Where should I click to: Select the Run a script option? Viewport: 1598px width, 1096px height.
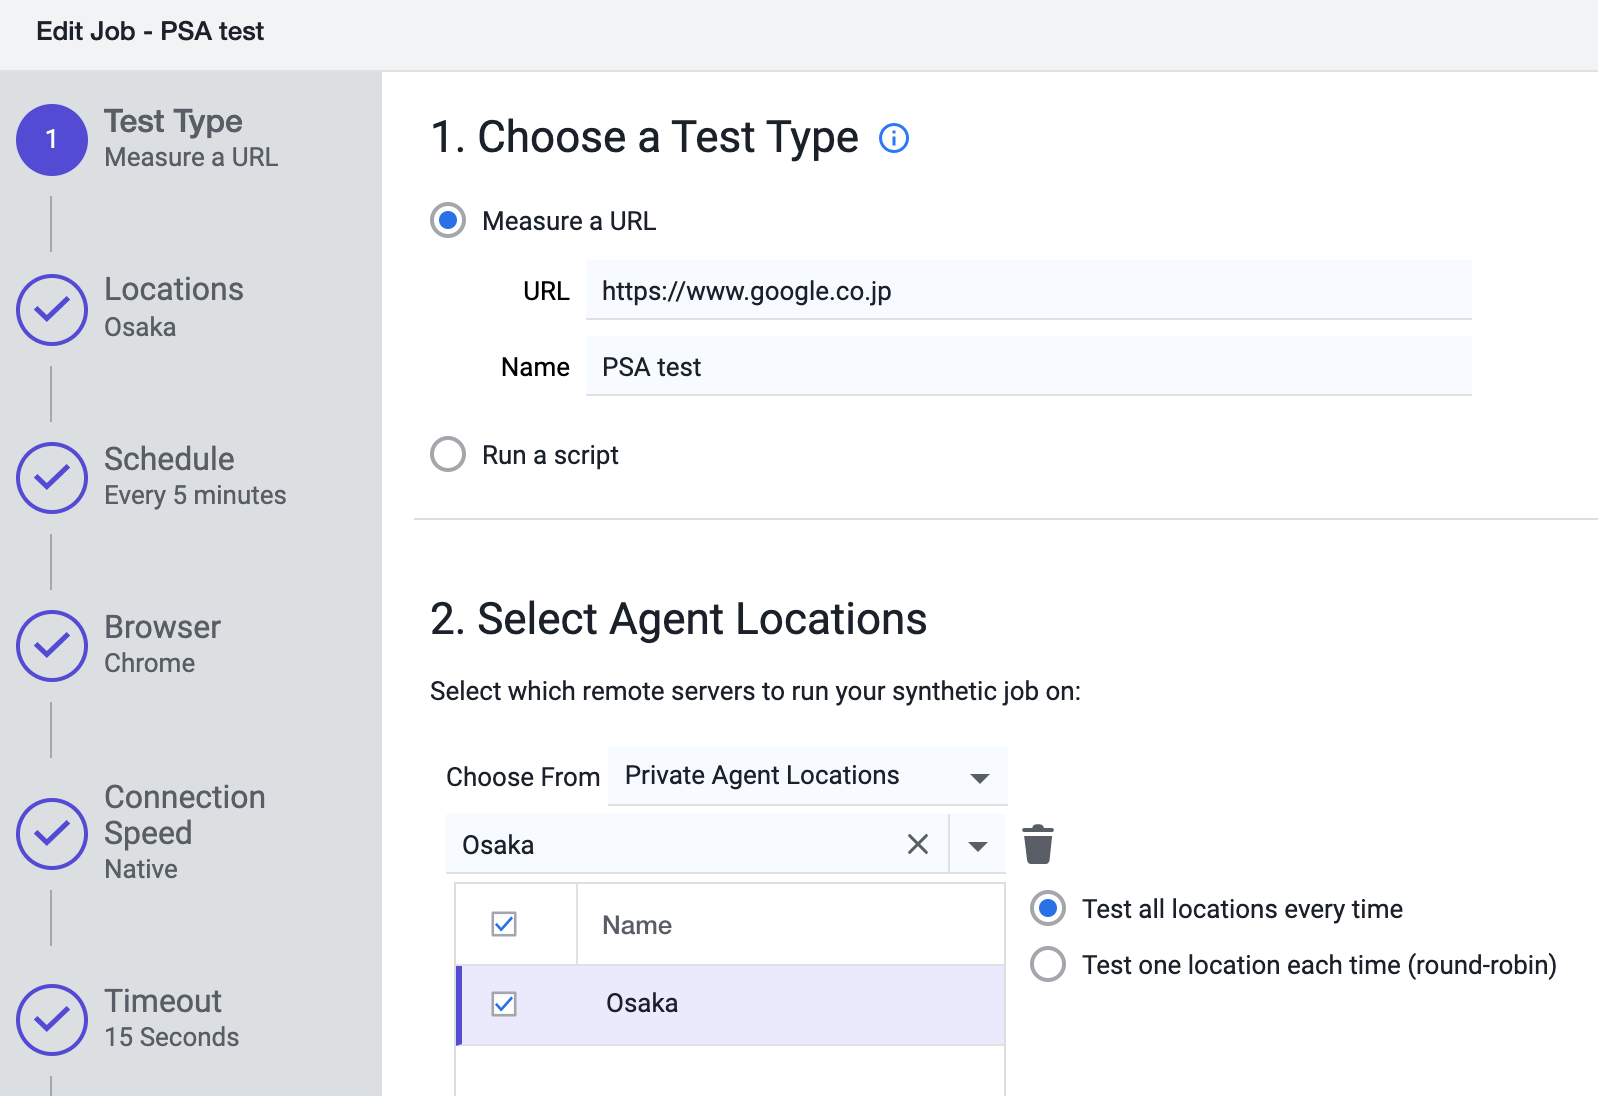pyautogui.click(x=448, y=454)
